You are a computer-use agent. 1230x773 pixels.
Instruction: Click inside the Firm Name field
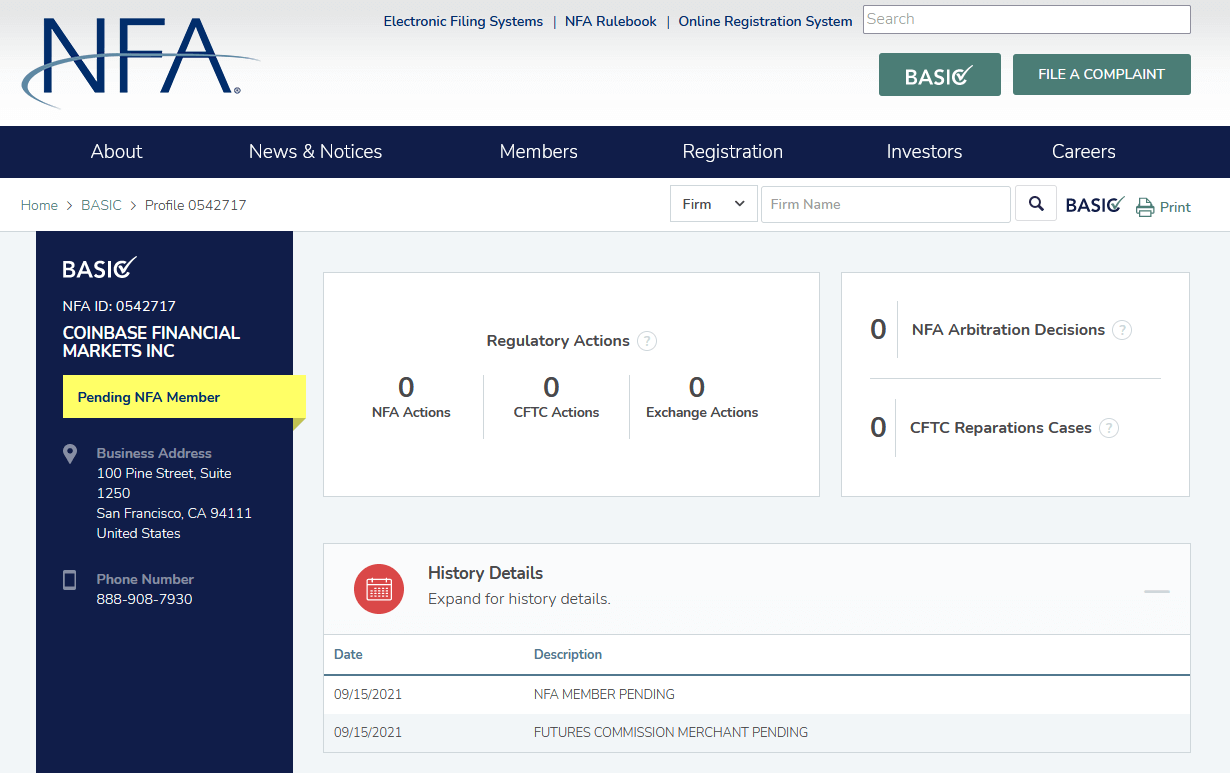coord(885,203)
